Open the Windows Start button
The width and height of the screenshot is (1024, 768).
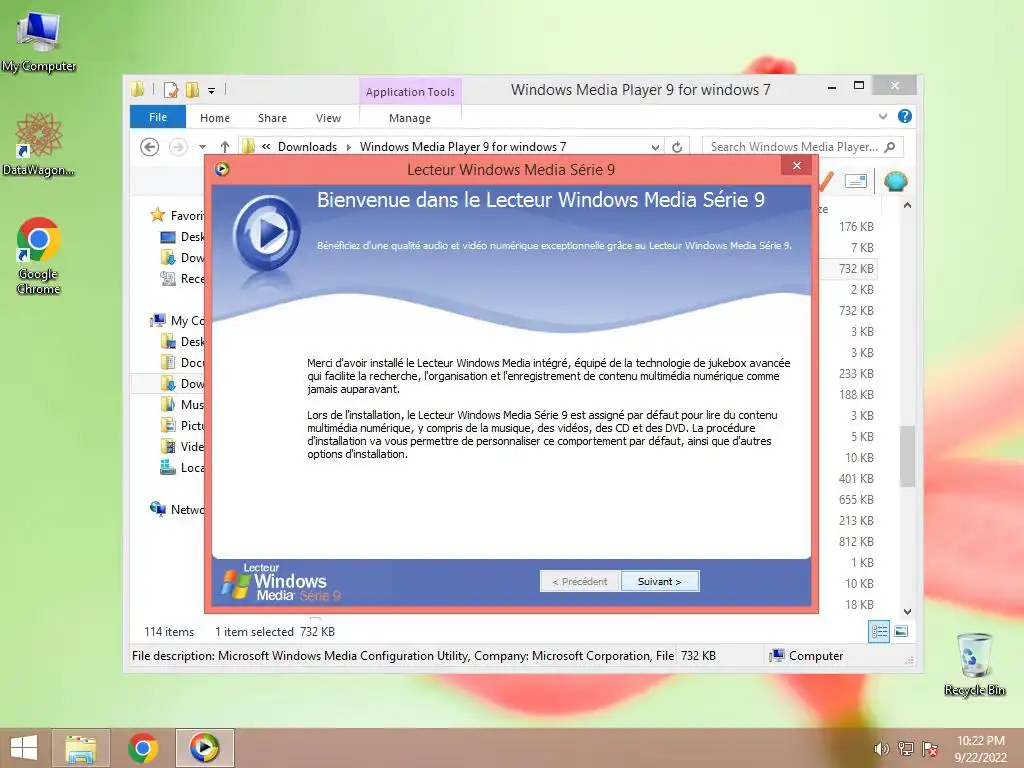click(x=24, y=748)
